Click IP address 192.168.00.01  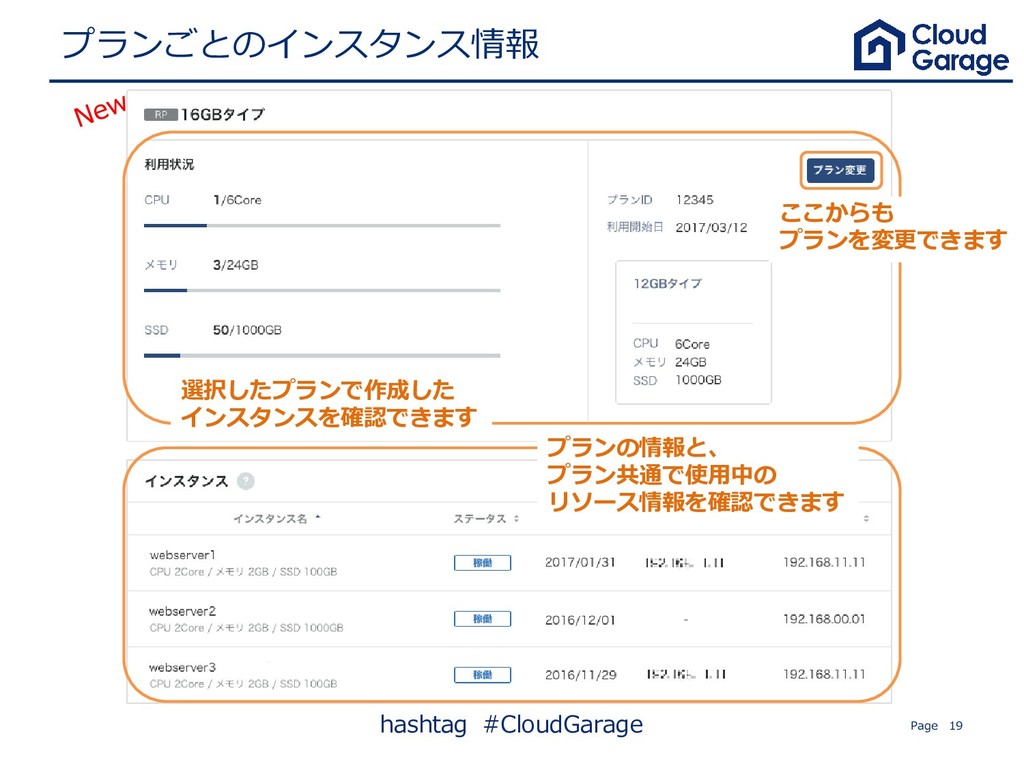pyautogui.click(x=824, y=618)
